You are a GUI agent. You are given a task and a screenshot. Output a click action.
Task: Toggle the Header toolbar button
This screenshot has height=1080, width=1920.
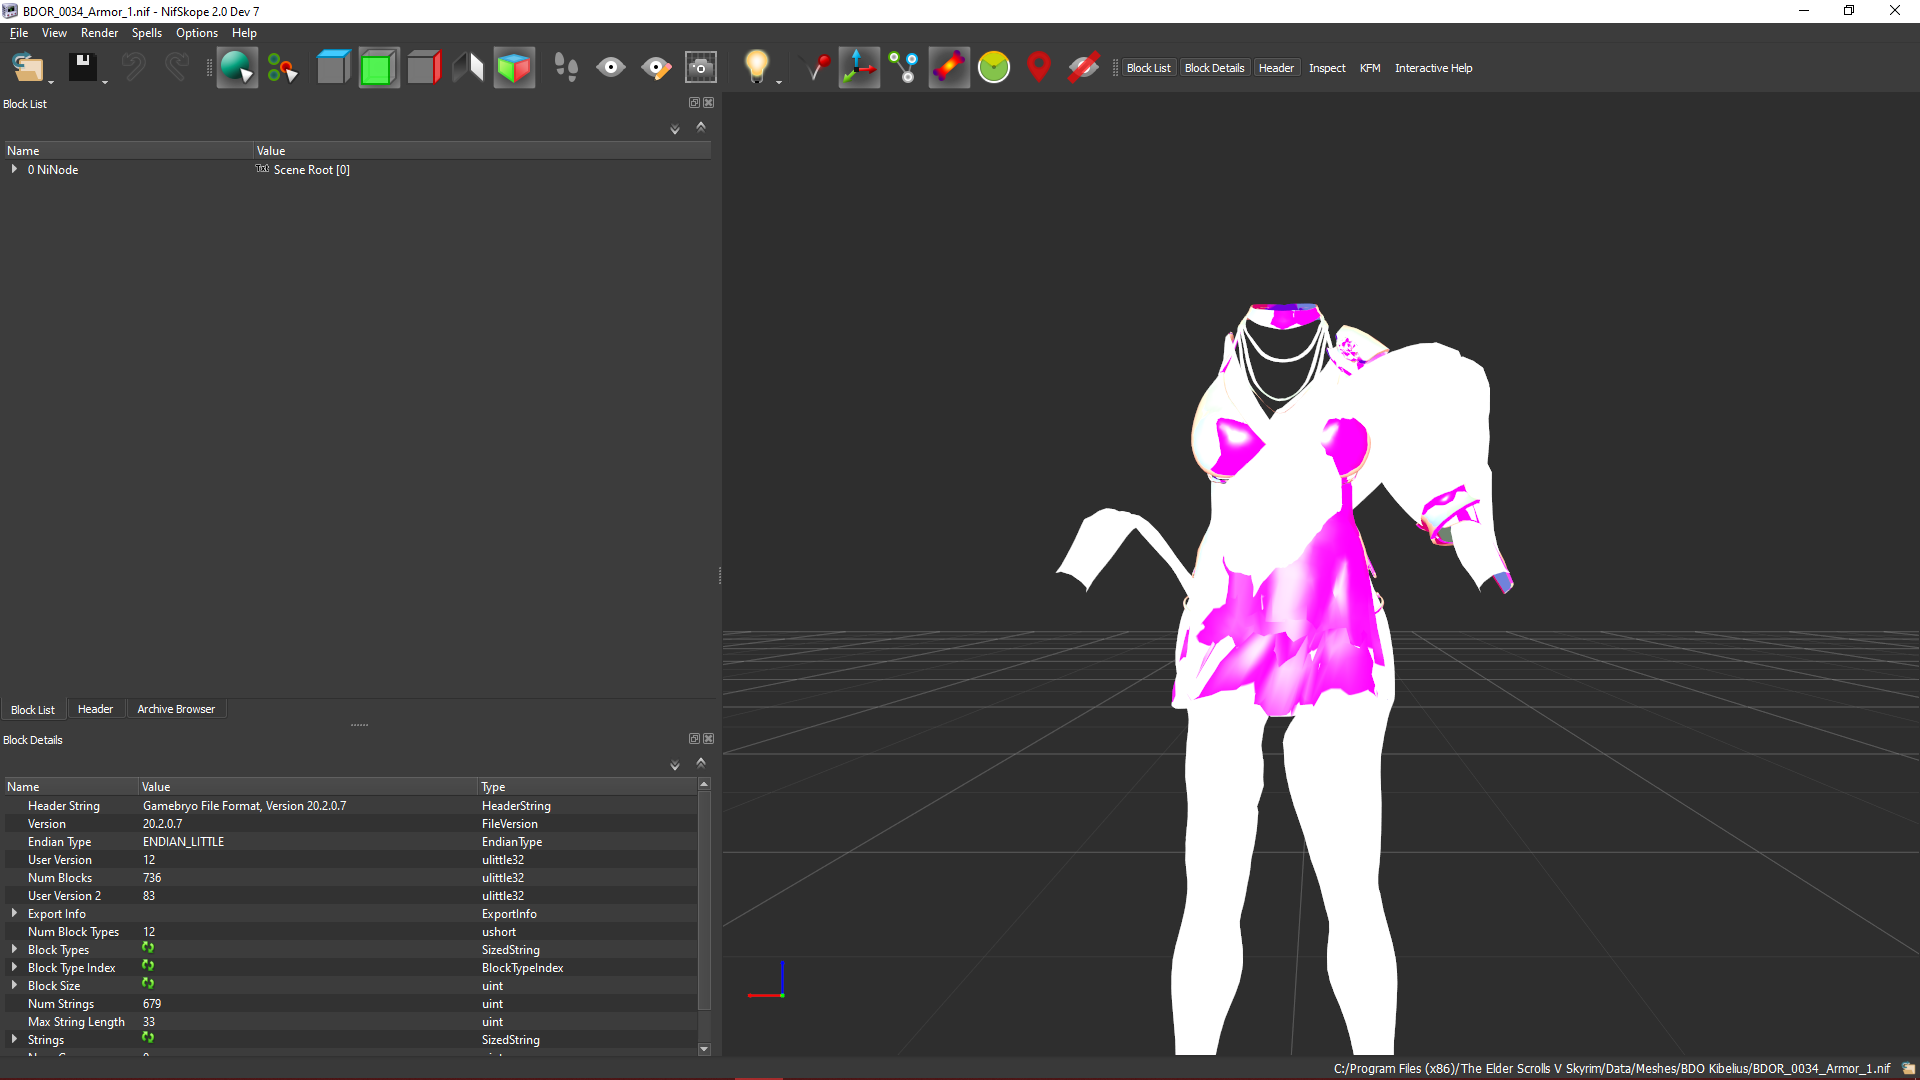coord(1276,68)
